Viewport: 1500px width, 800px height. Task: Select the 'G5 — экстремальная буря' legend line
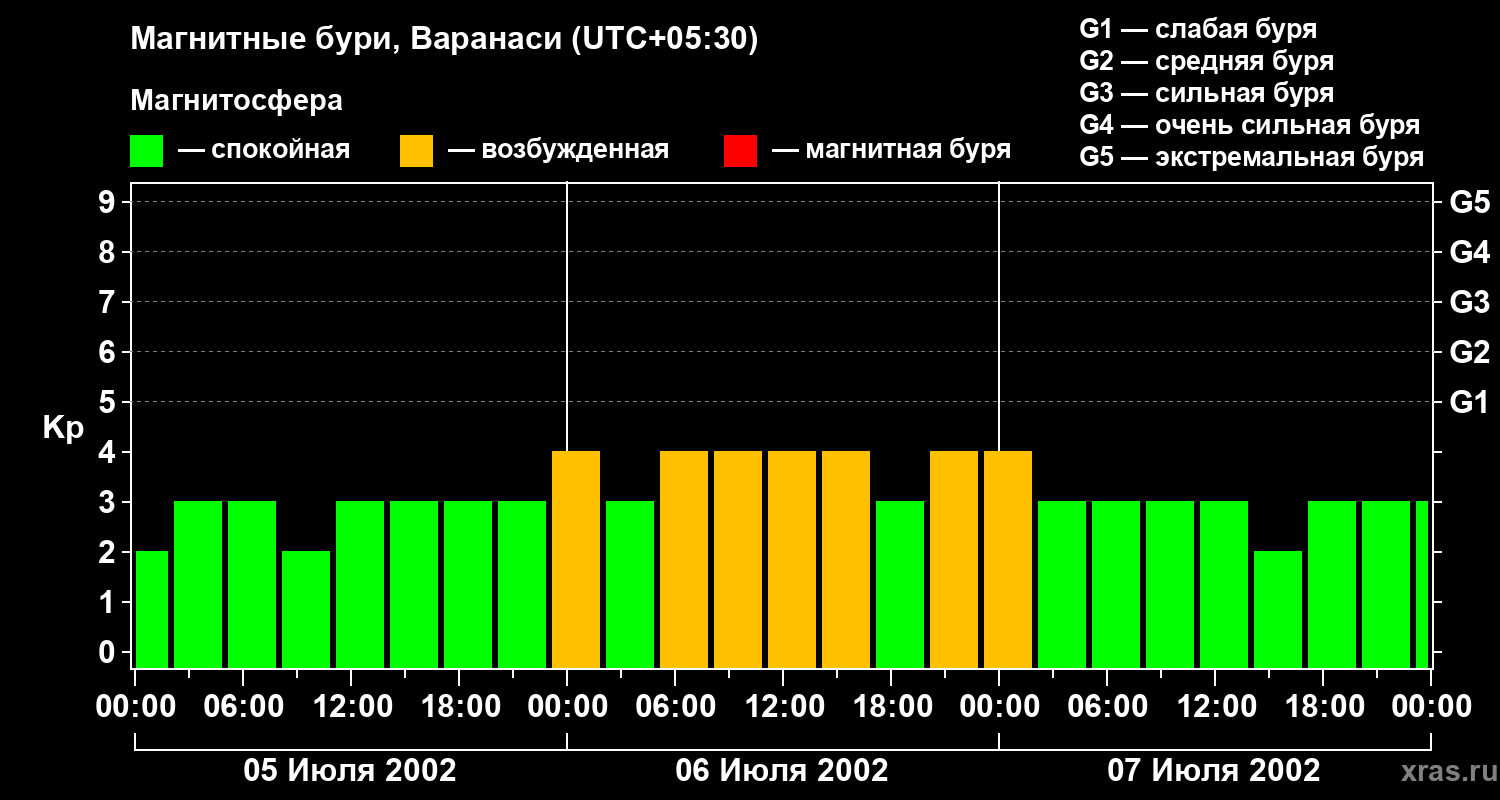point(1252,157)
